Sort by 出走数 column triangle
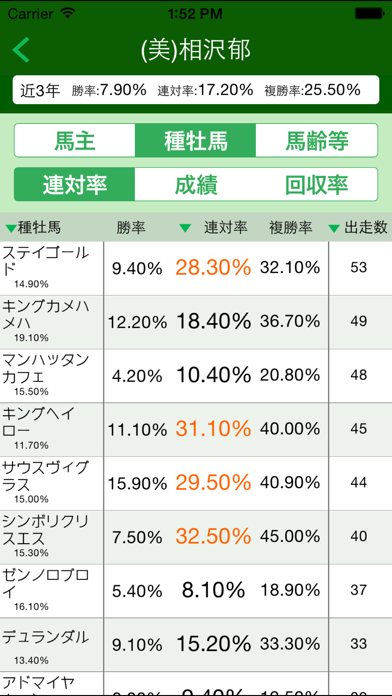The image size is (392, 696). pyautogui.click(x=334, y=229)
